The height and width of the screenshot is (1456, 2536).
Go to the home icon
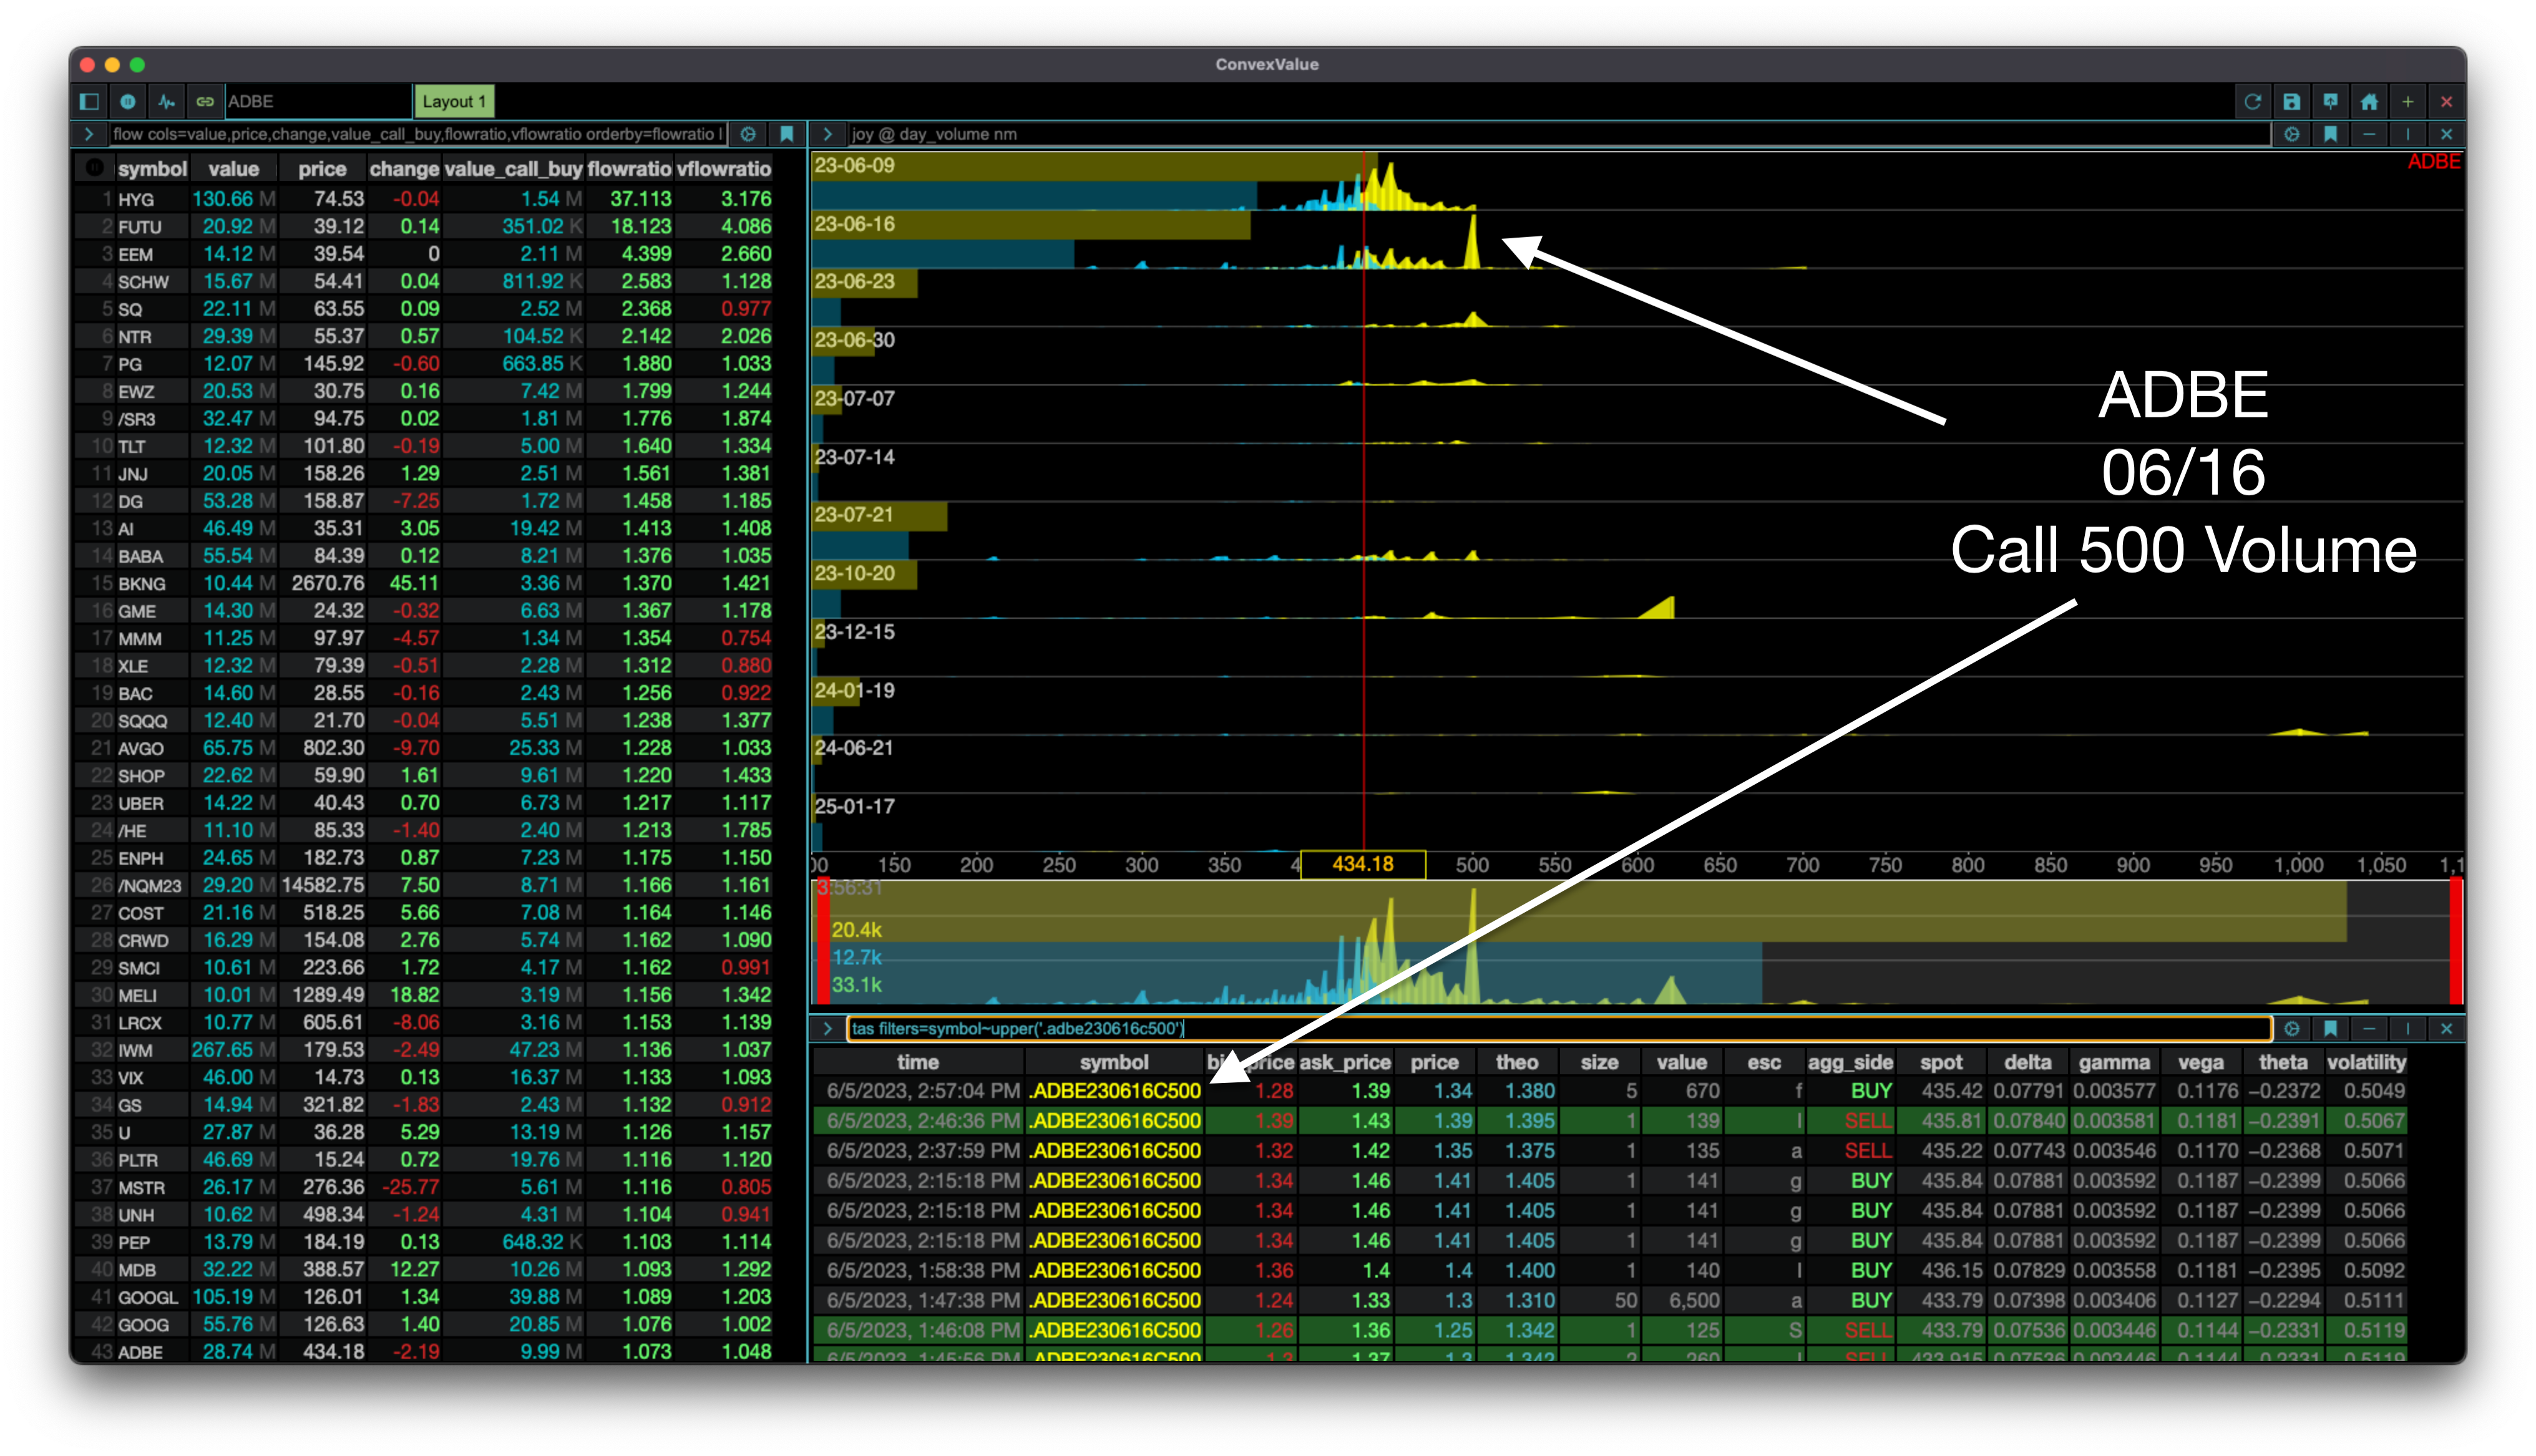(2369, 101)
